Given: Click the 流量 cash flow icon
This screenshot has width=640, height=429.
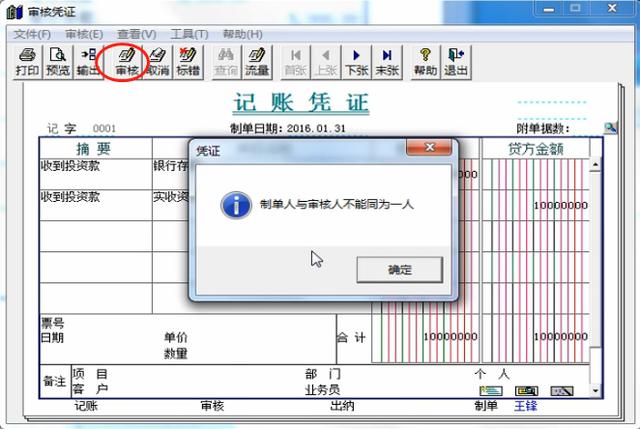Looking at the screenshot, I should click(257, 62).
